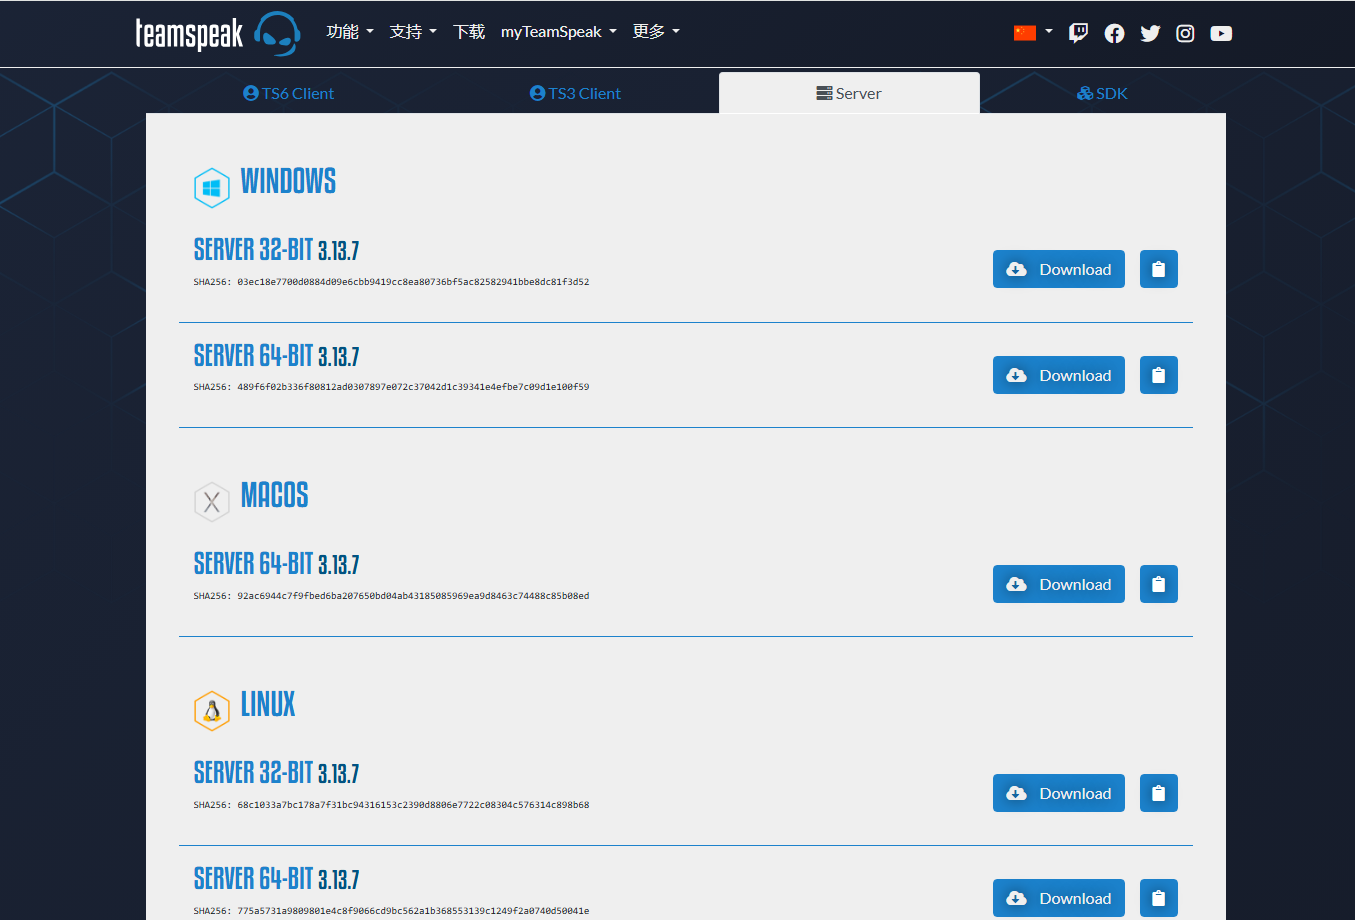Screen dimensions: 1355x920
Task: Expand the 功能 dropdown menu
Action: tap(349, 32)
